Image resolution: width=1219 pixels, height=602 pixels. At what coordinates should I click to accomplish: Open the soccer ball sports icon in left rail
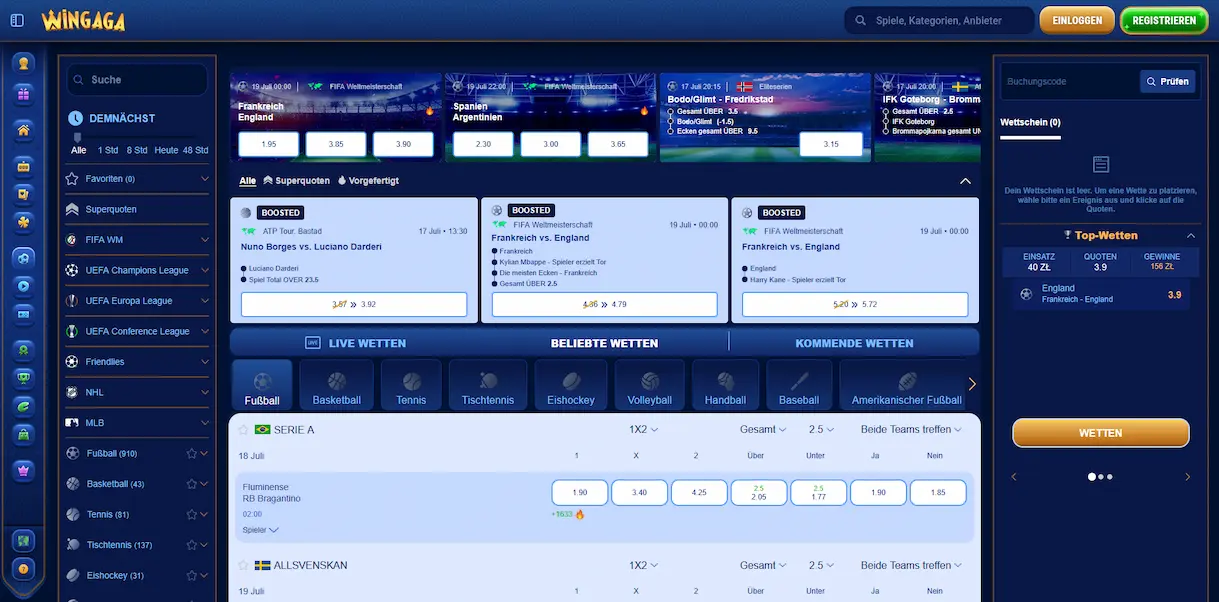24,258
